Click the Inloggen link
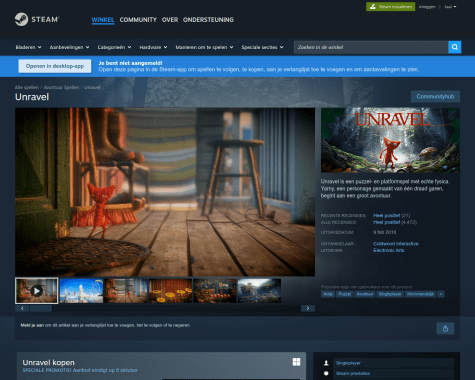The image size is (475, 380). (427, 7)
